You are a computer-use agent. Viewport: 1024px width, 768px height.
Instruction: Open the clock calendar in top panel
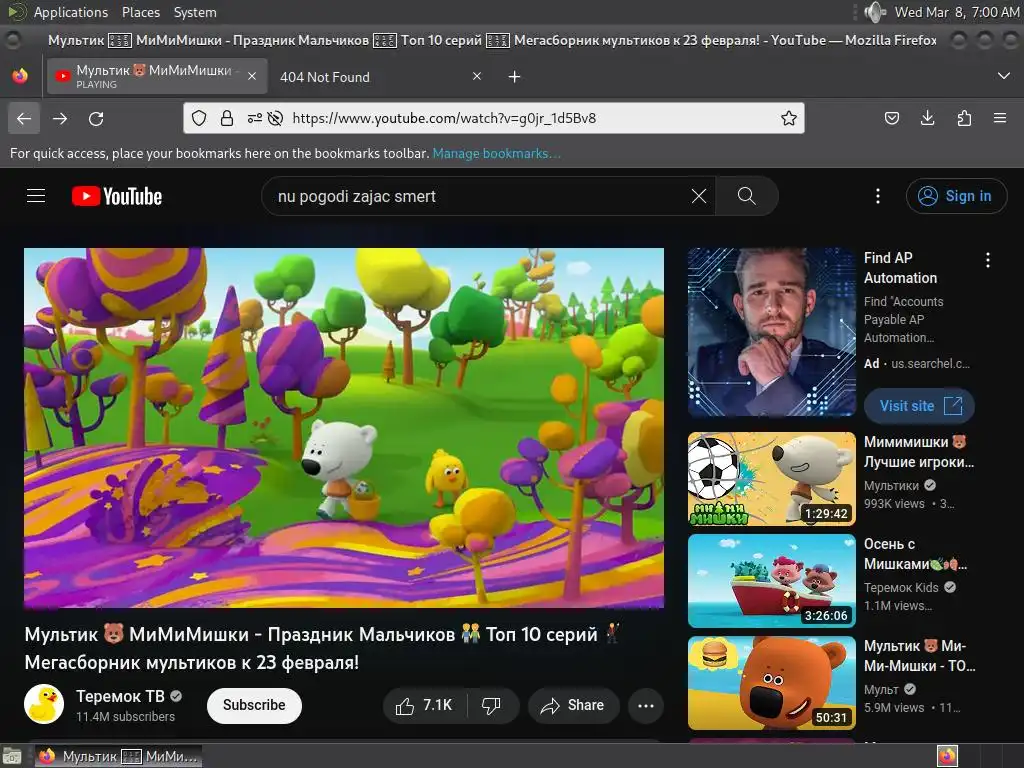[x=956, y=12]
